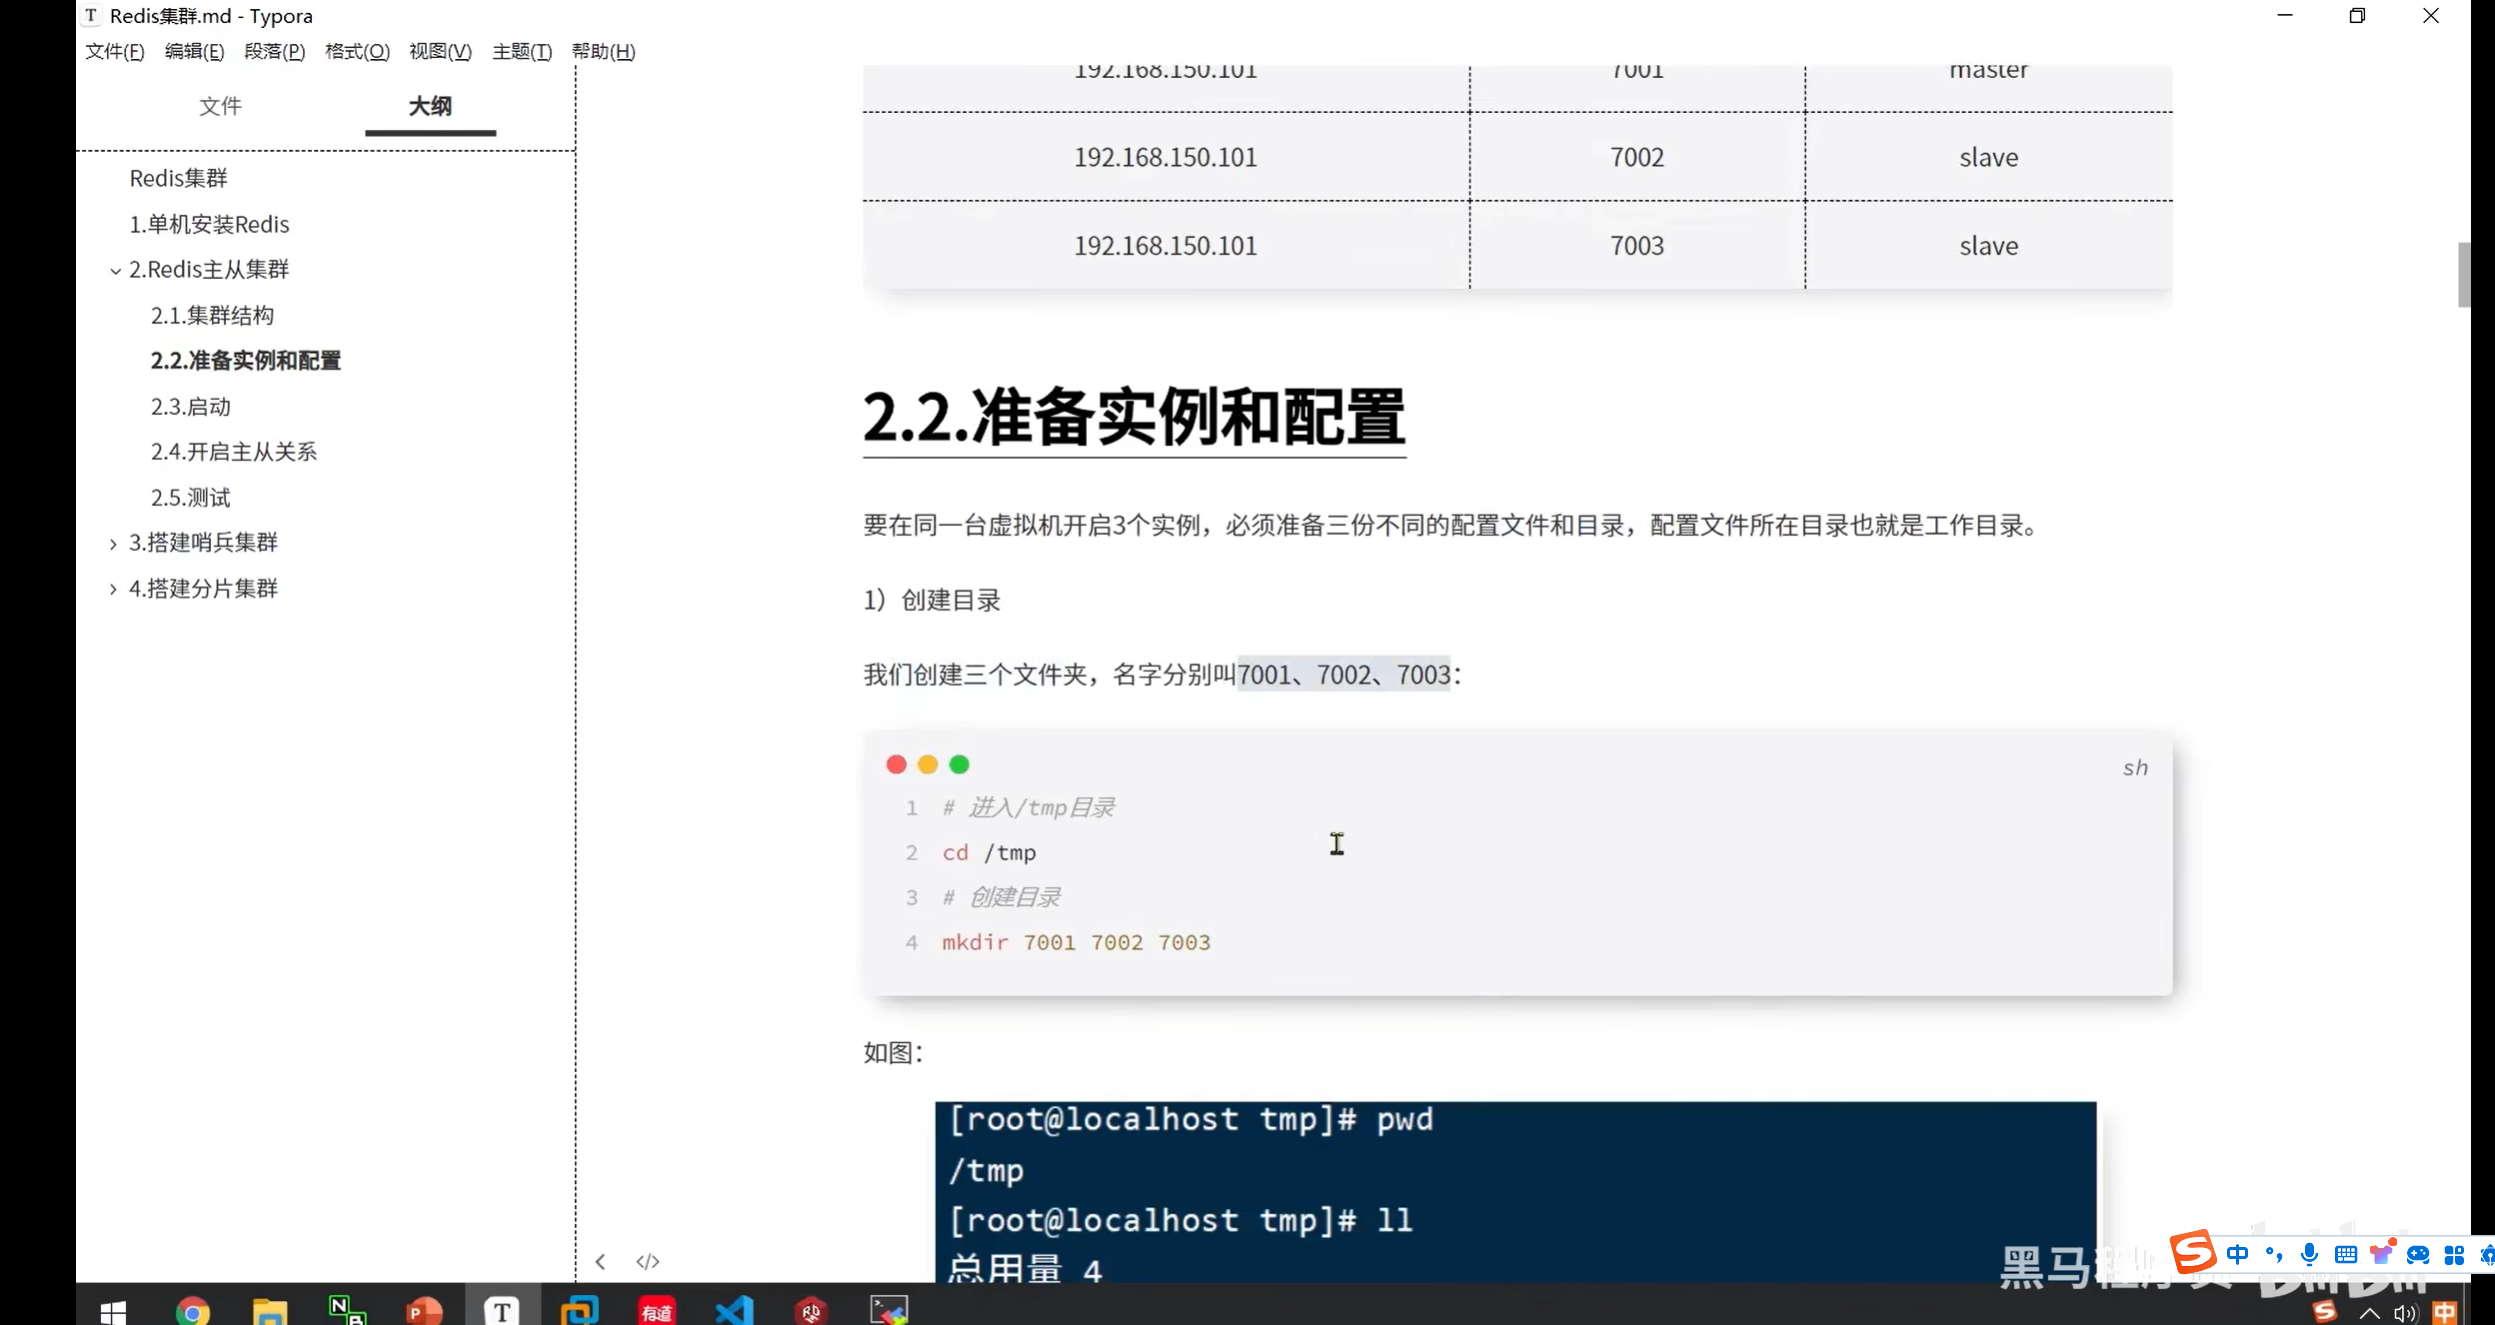
Task: Toggle Sogou Chinese/English input mode
Action: click(2238, 1254)
